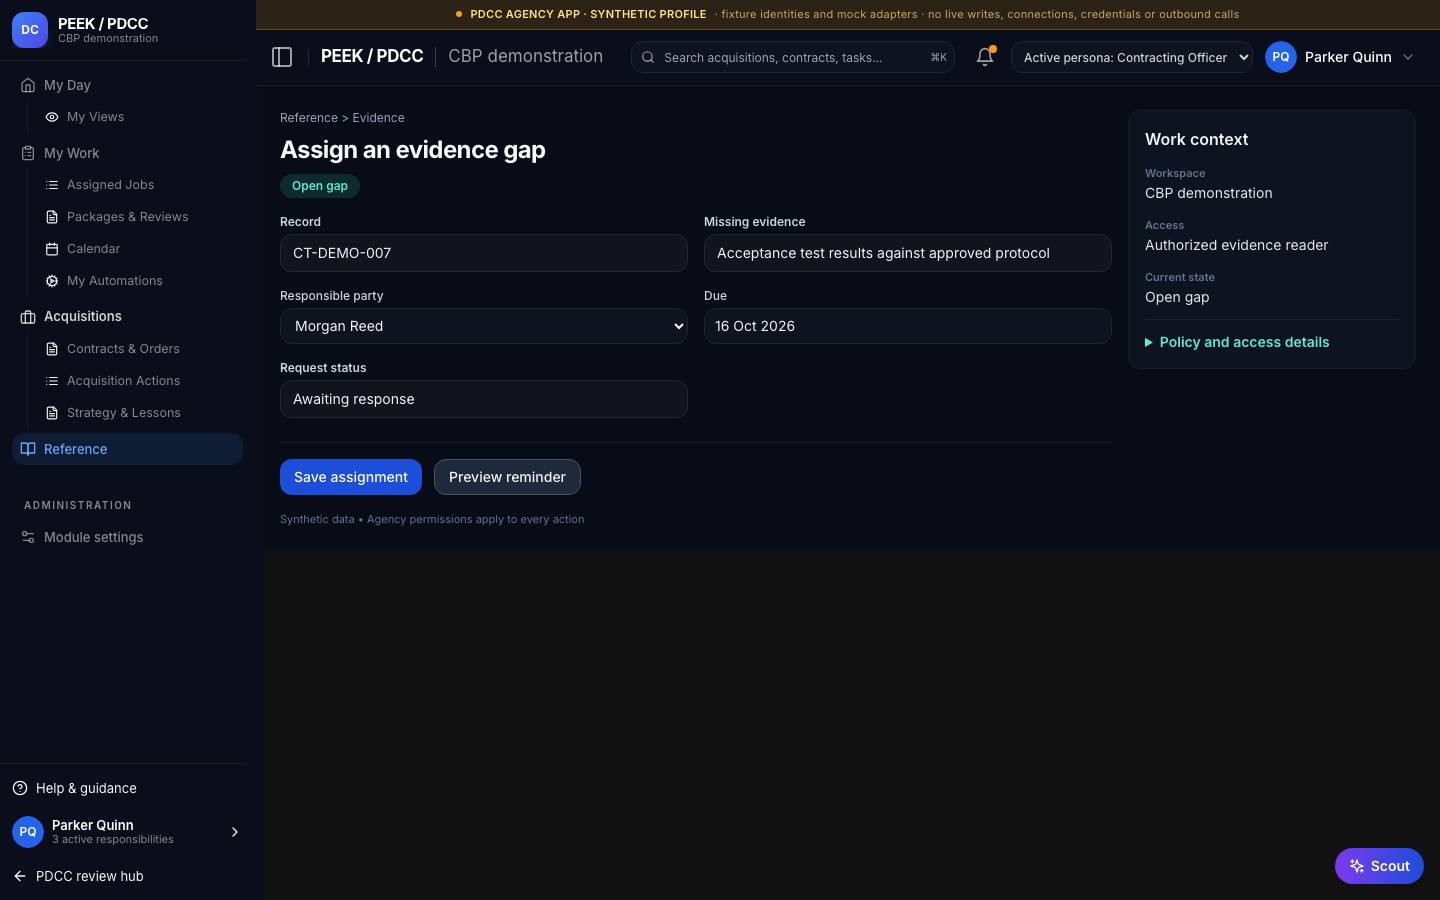Expand Parker Quinn responsibilities in sidebar
1440x900 pixels.
coord(235,832)
